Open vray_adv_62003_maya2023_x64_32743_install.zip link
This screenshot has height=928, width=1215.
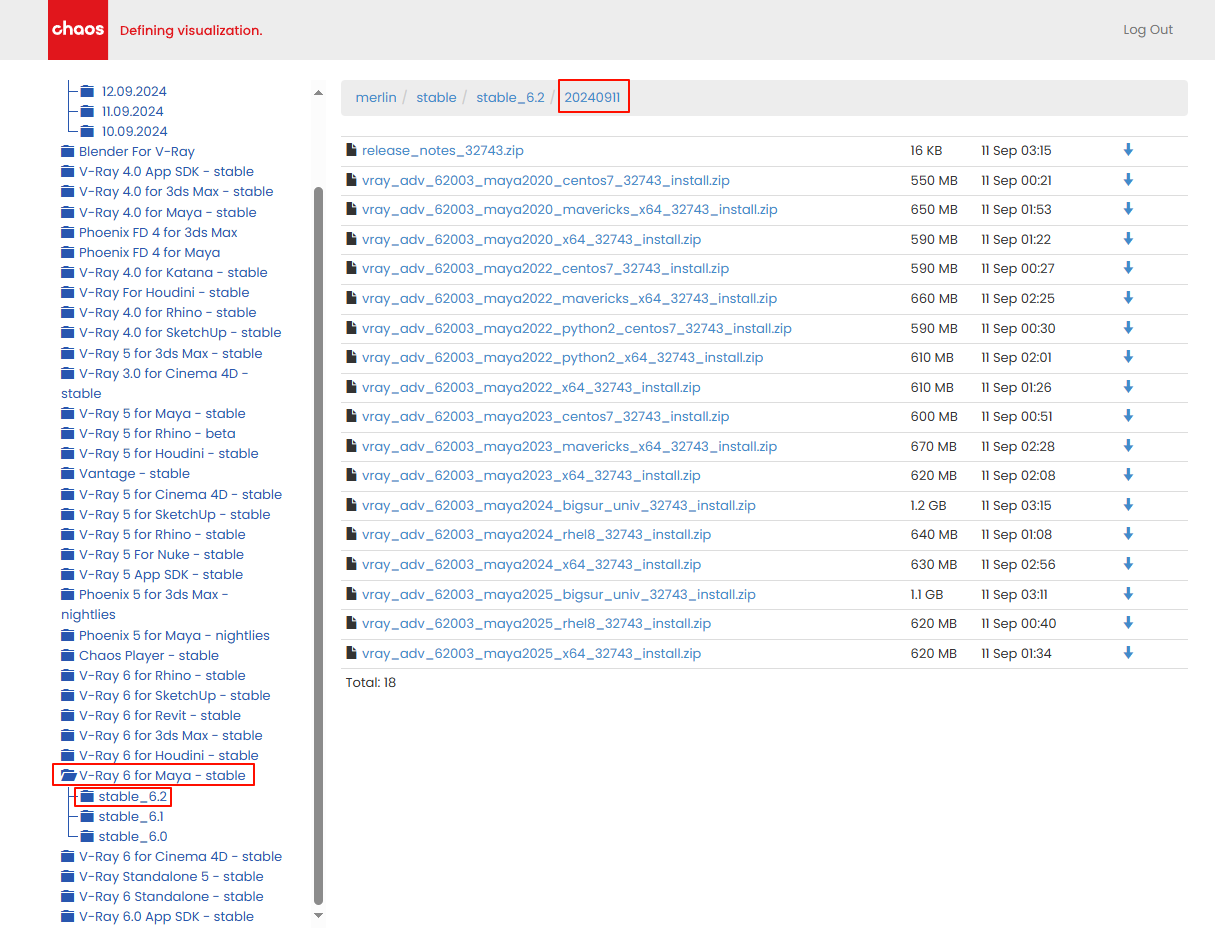pos(531,475)
